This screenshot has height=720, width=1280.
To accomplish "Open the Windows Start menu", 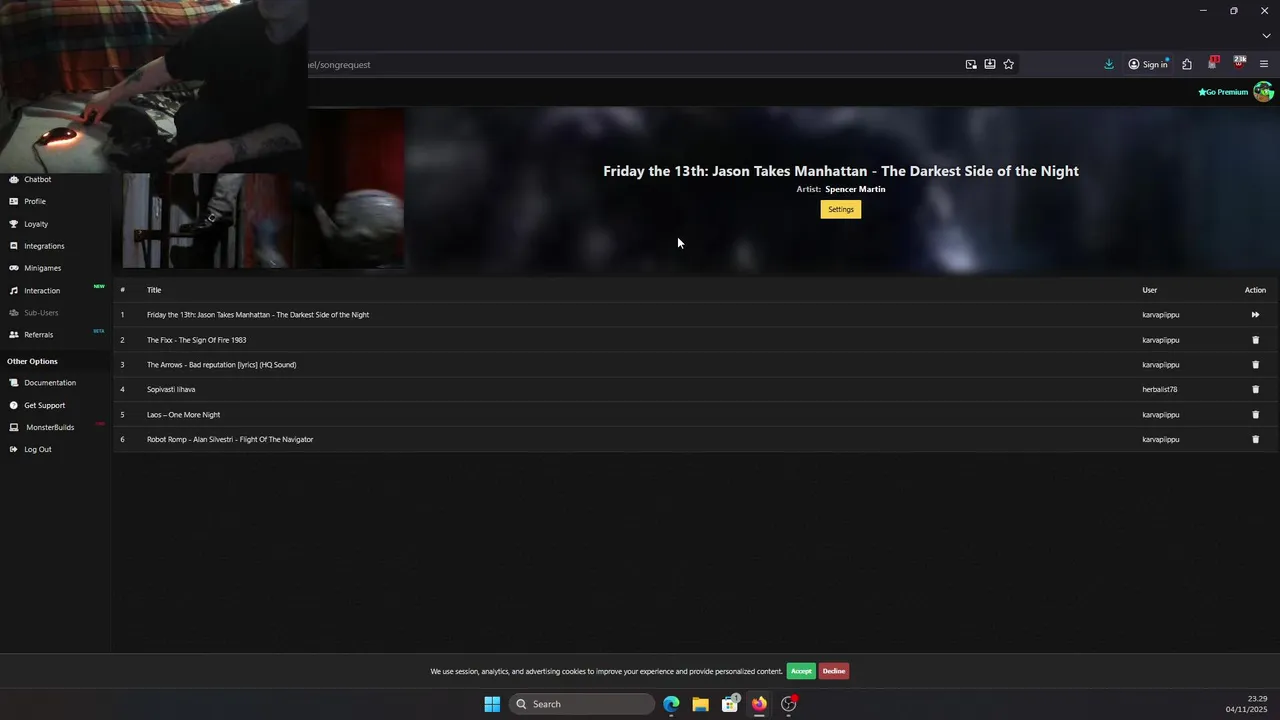I will coord(492,704).
